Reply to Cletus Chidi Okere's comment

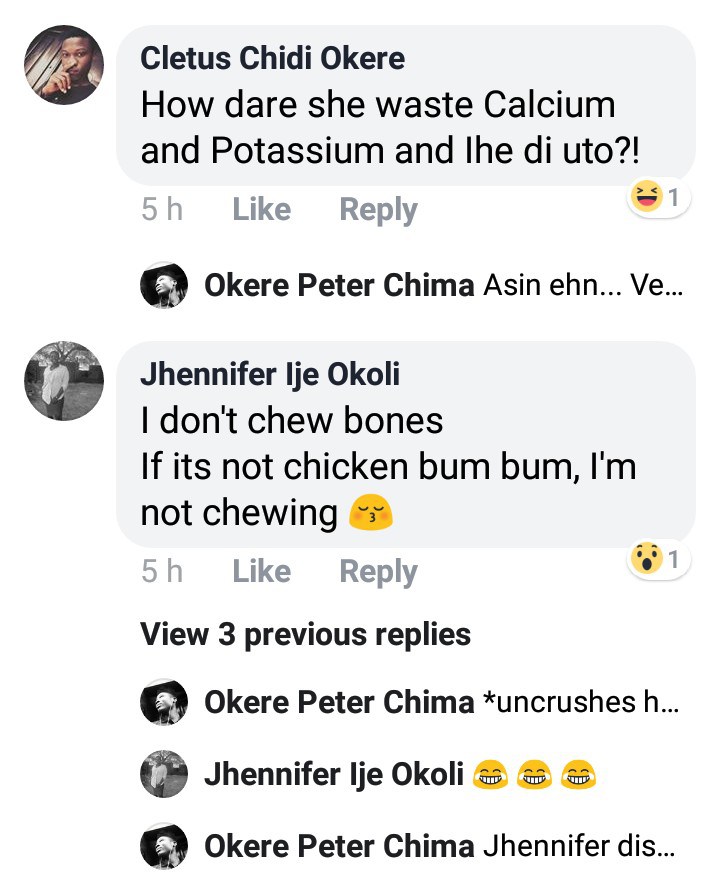coord(378,210)
